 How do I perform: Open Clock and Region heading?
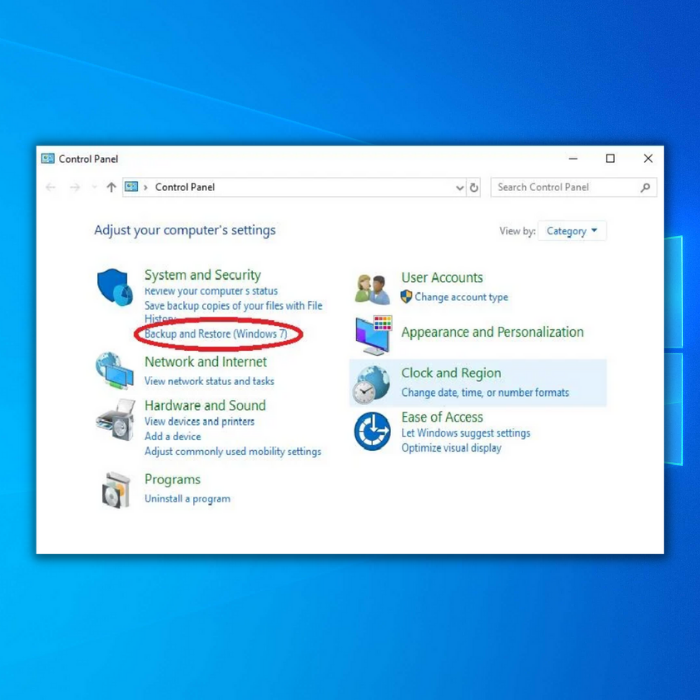point(451,373)
